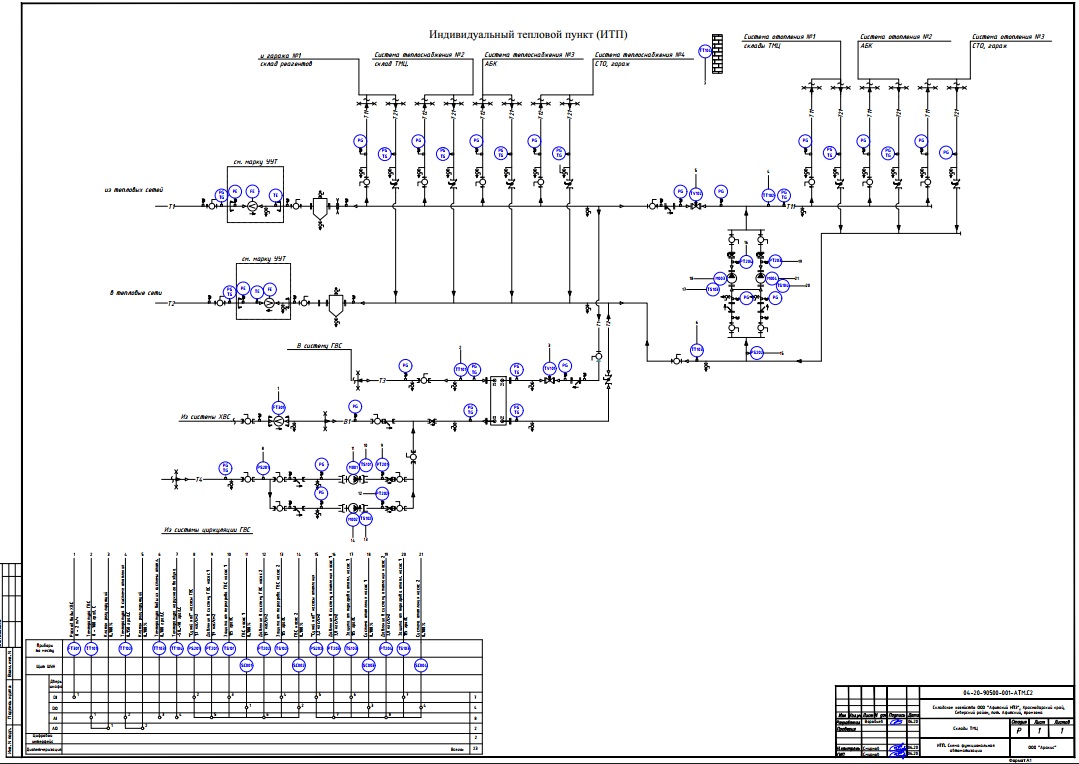Select the lower "см. марку УУТ" metering unit box
1079x764 pixels.
click(x=264, y=291)
